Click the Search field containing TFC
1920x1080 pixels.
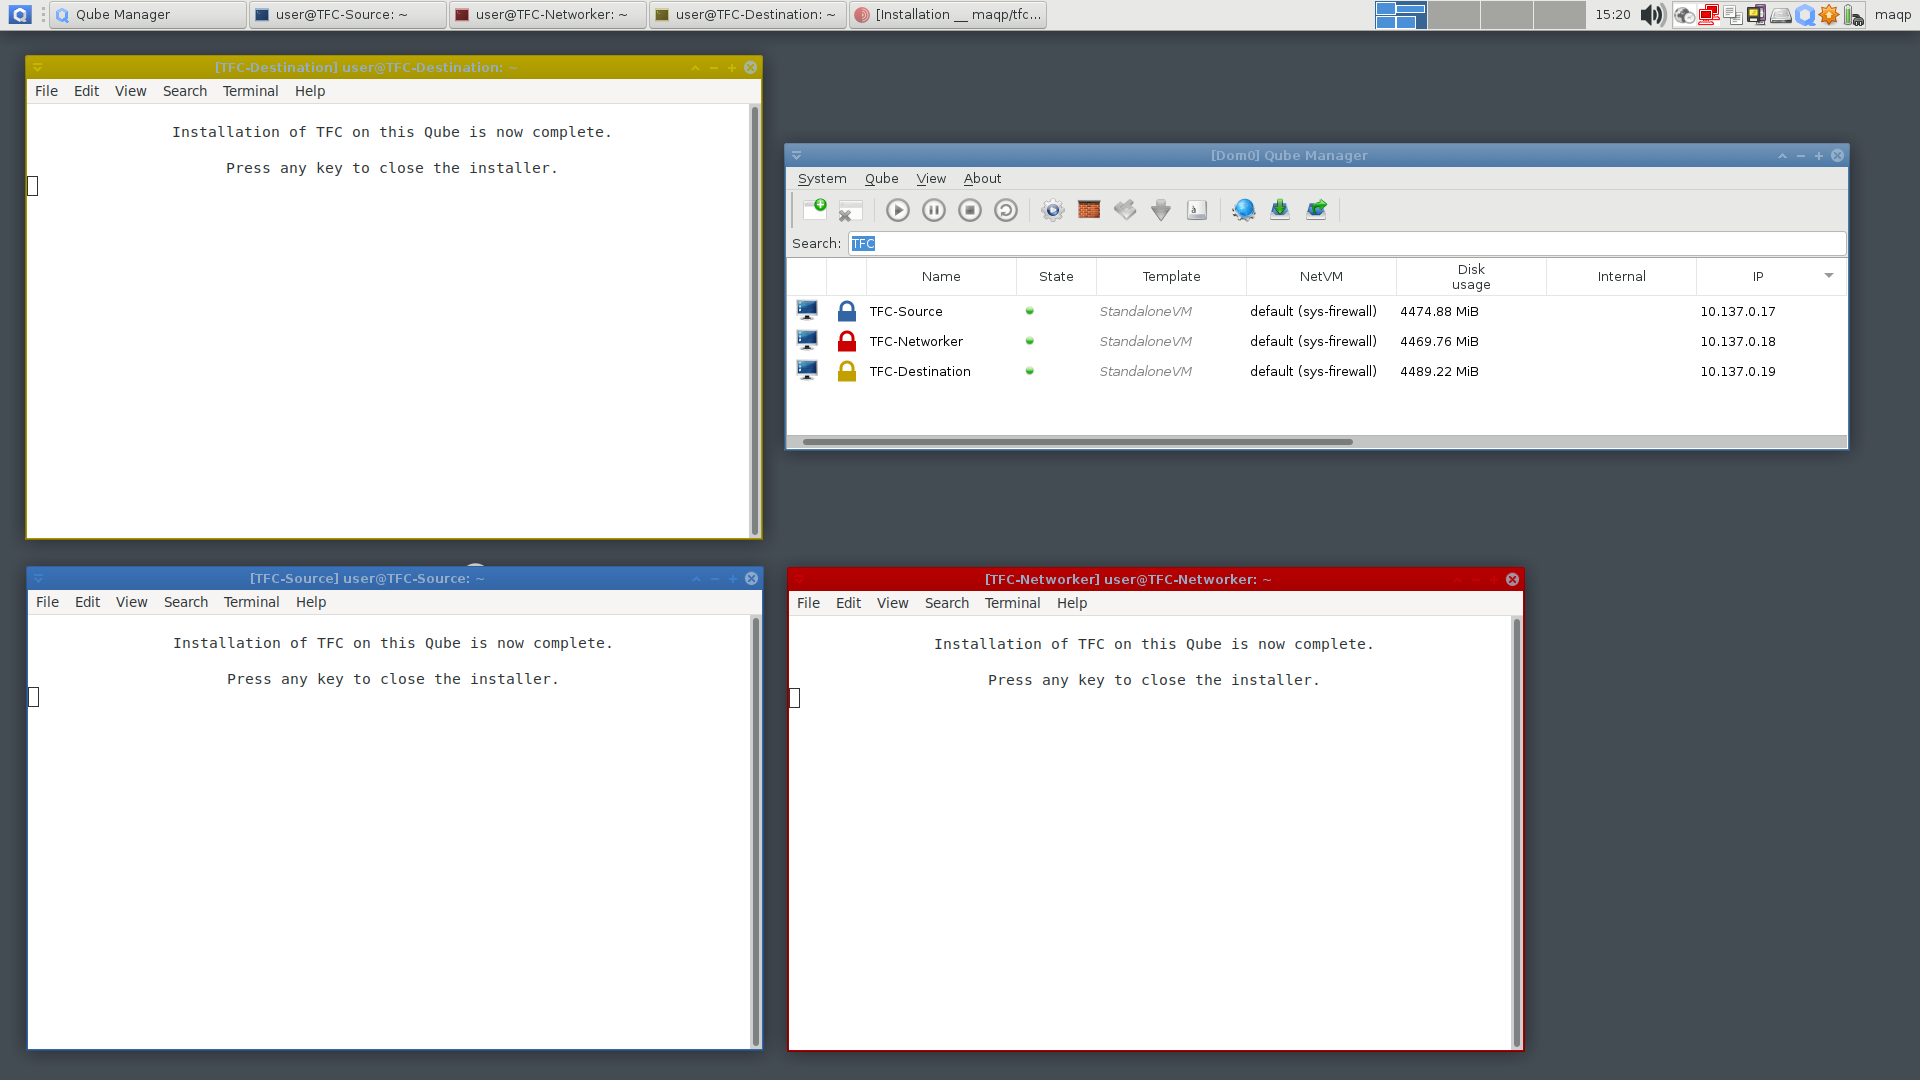[1346, 243]
